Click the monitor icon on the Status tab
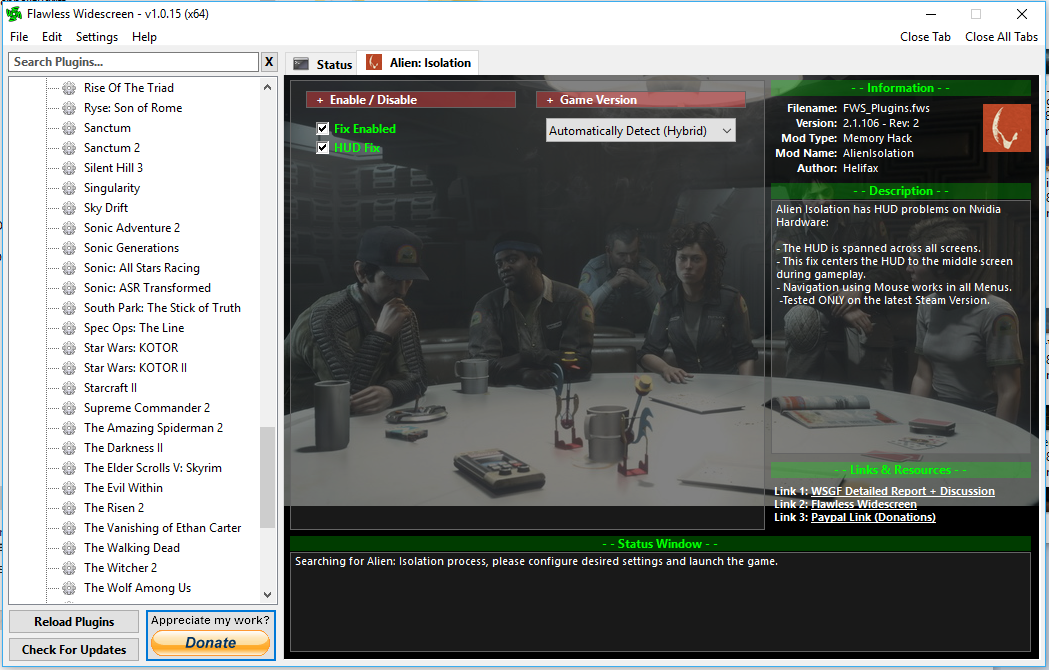 [x=301, y=64]
